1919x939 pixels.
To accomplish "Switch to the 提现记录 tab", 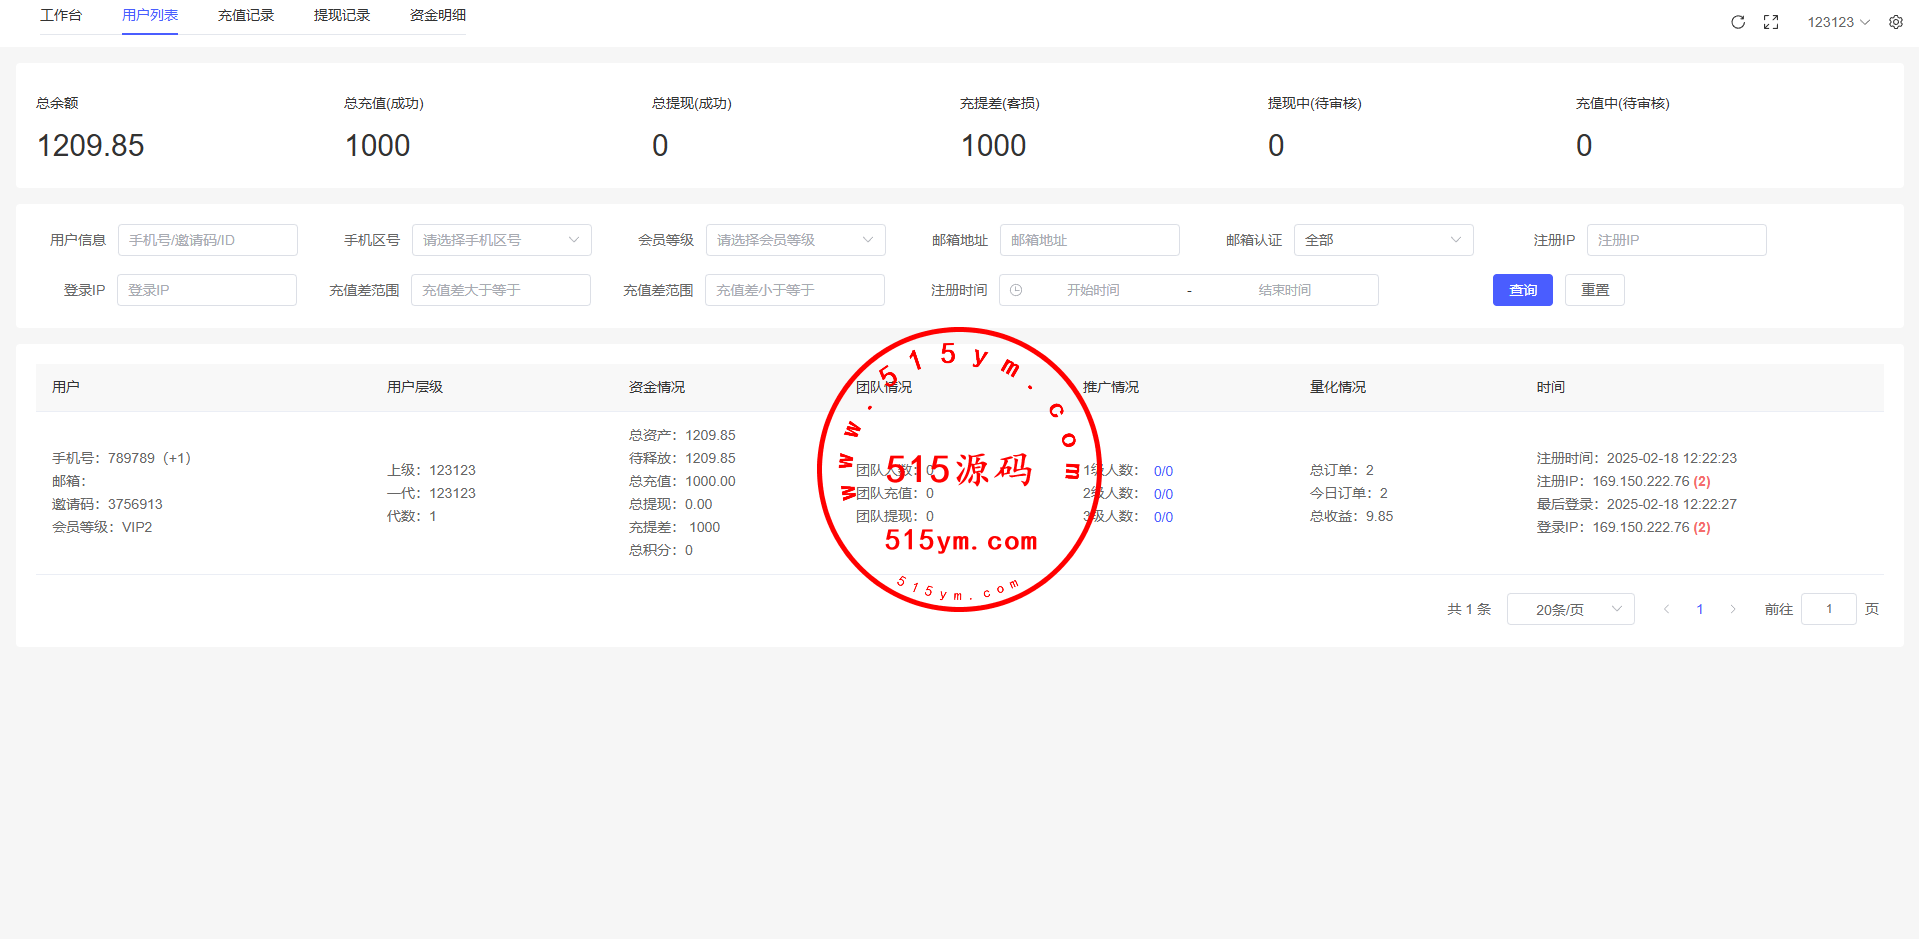I will (x=342, y=16).
